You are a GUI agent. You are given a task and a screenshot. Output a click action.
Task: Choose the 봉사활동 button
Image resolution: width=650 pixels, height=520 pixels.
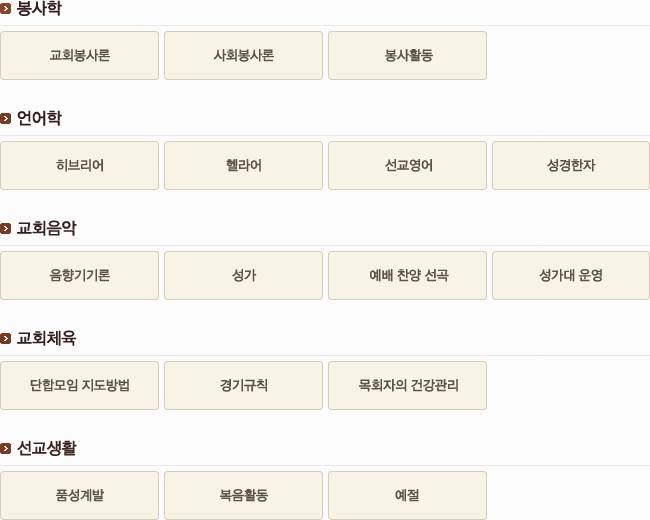(407, 56)
